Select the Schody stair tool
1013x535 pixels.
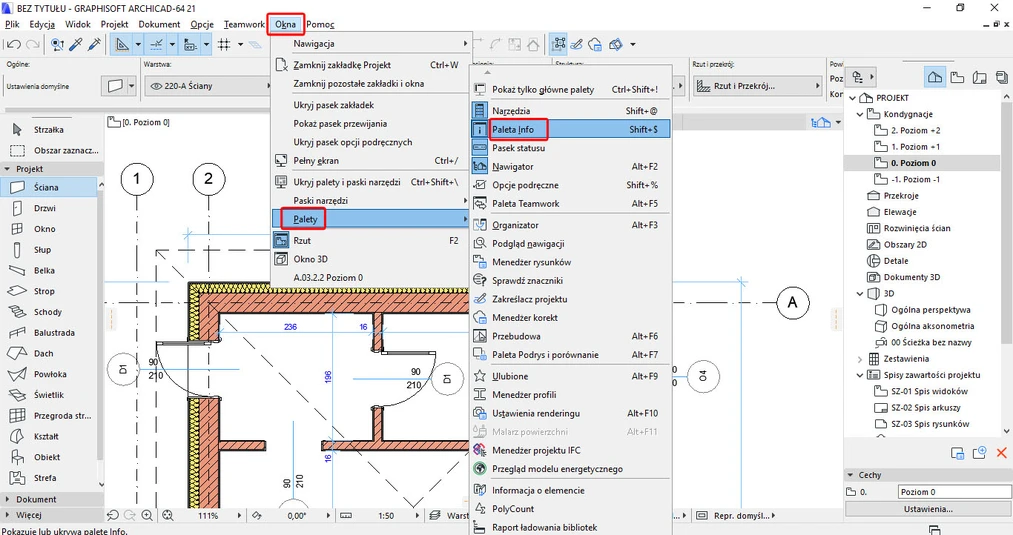[49, 311]
